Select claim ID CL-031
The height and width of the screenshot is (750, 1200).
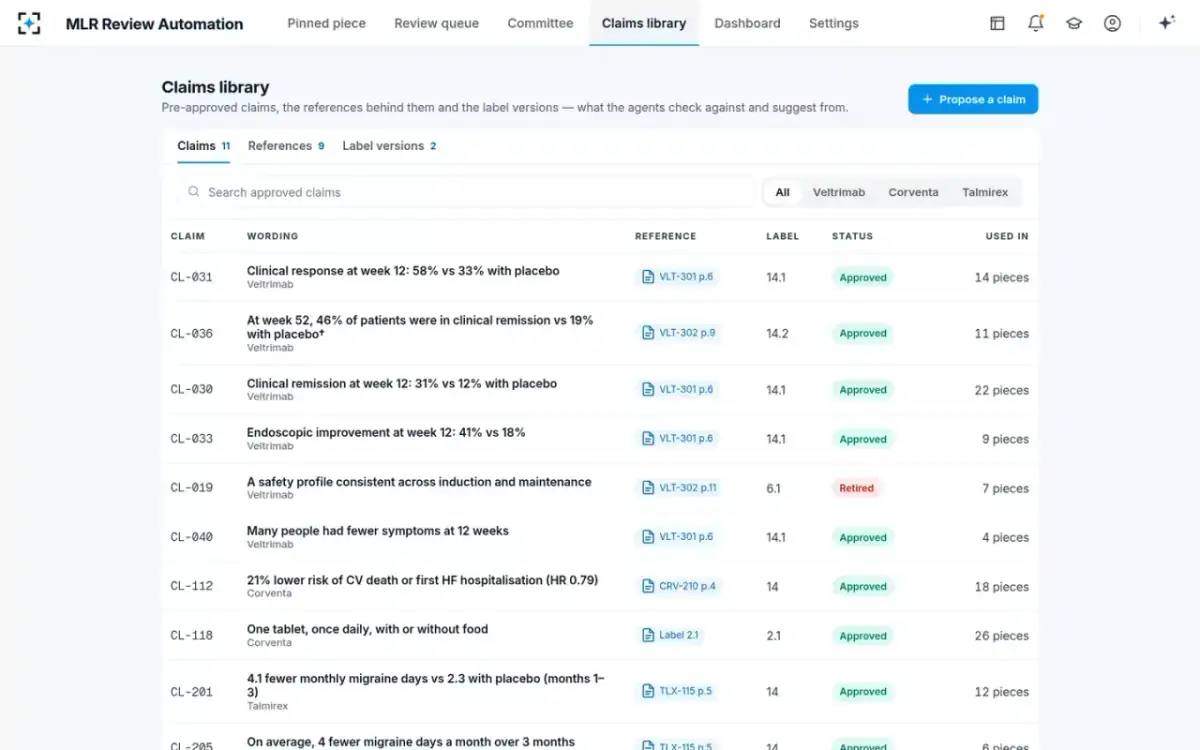(x=191, y=277)
